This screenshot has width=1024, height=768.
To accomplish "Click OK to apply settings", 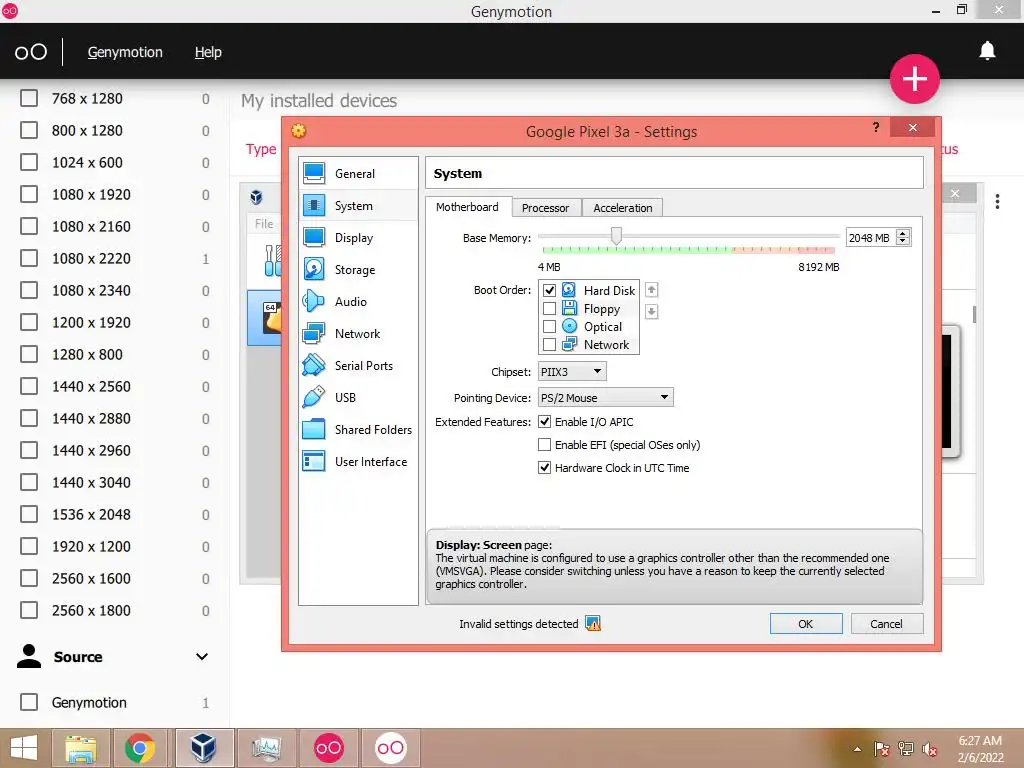I will [x=806, y=624].
